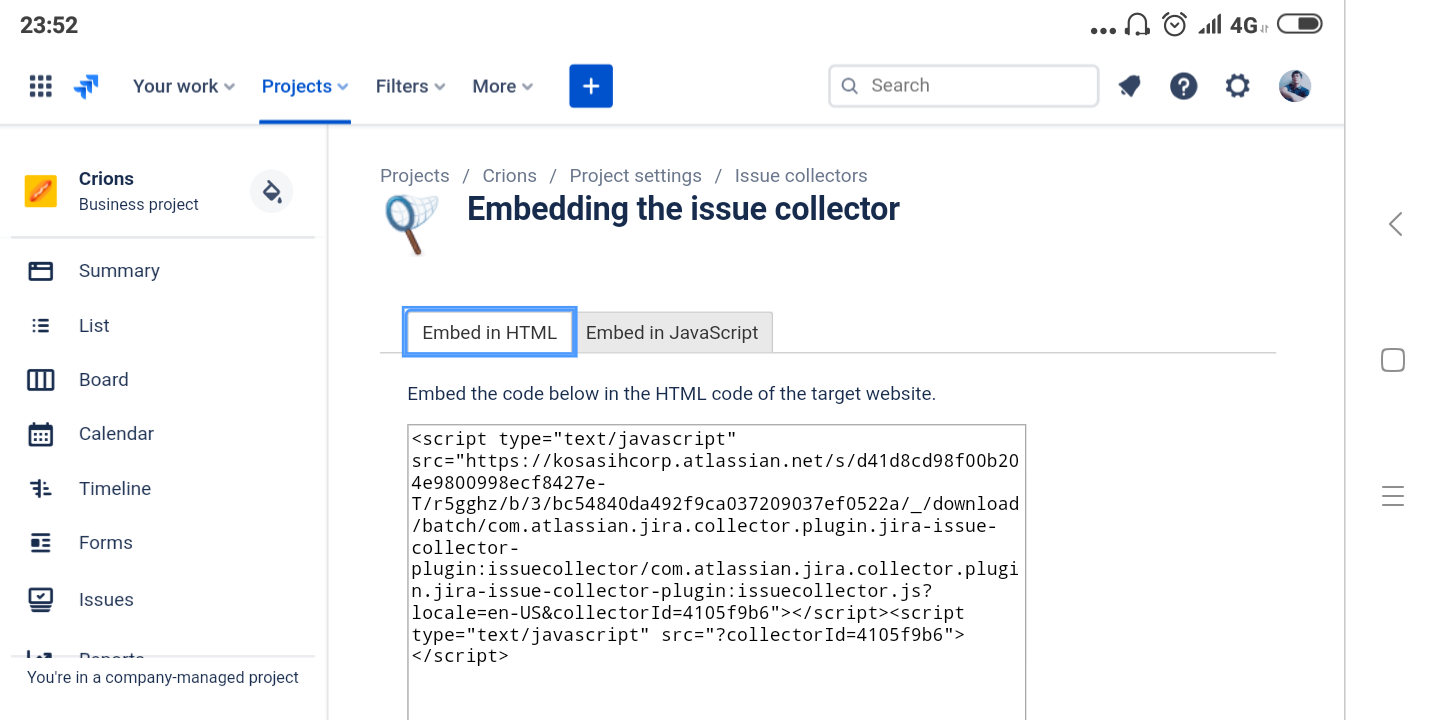This screenshot has height=720, width=1440.
Task: Click the Timeline sidebar icon
Action: click(41, 489)
